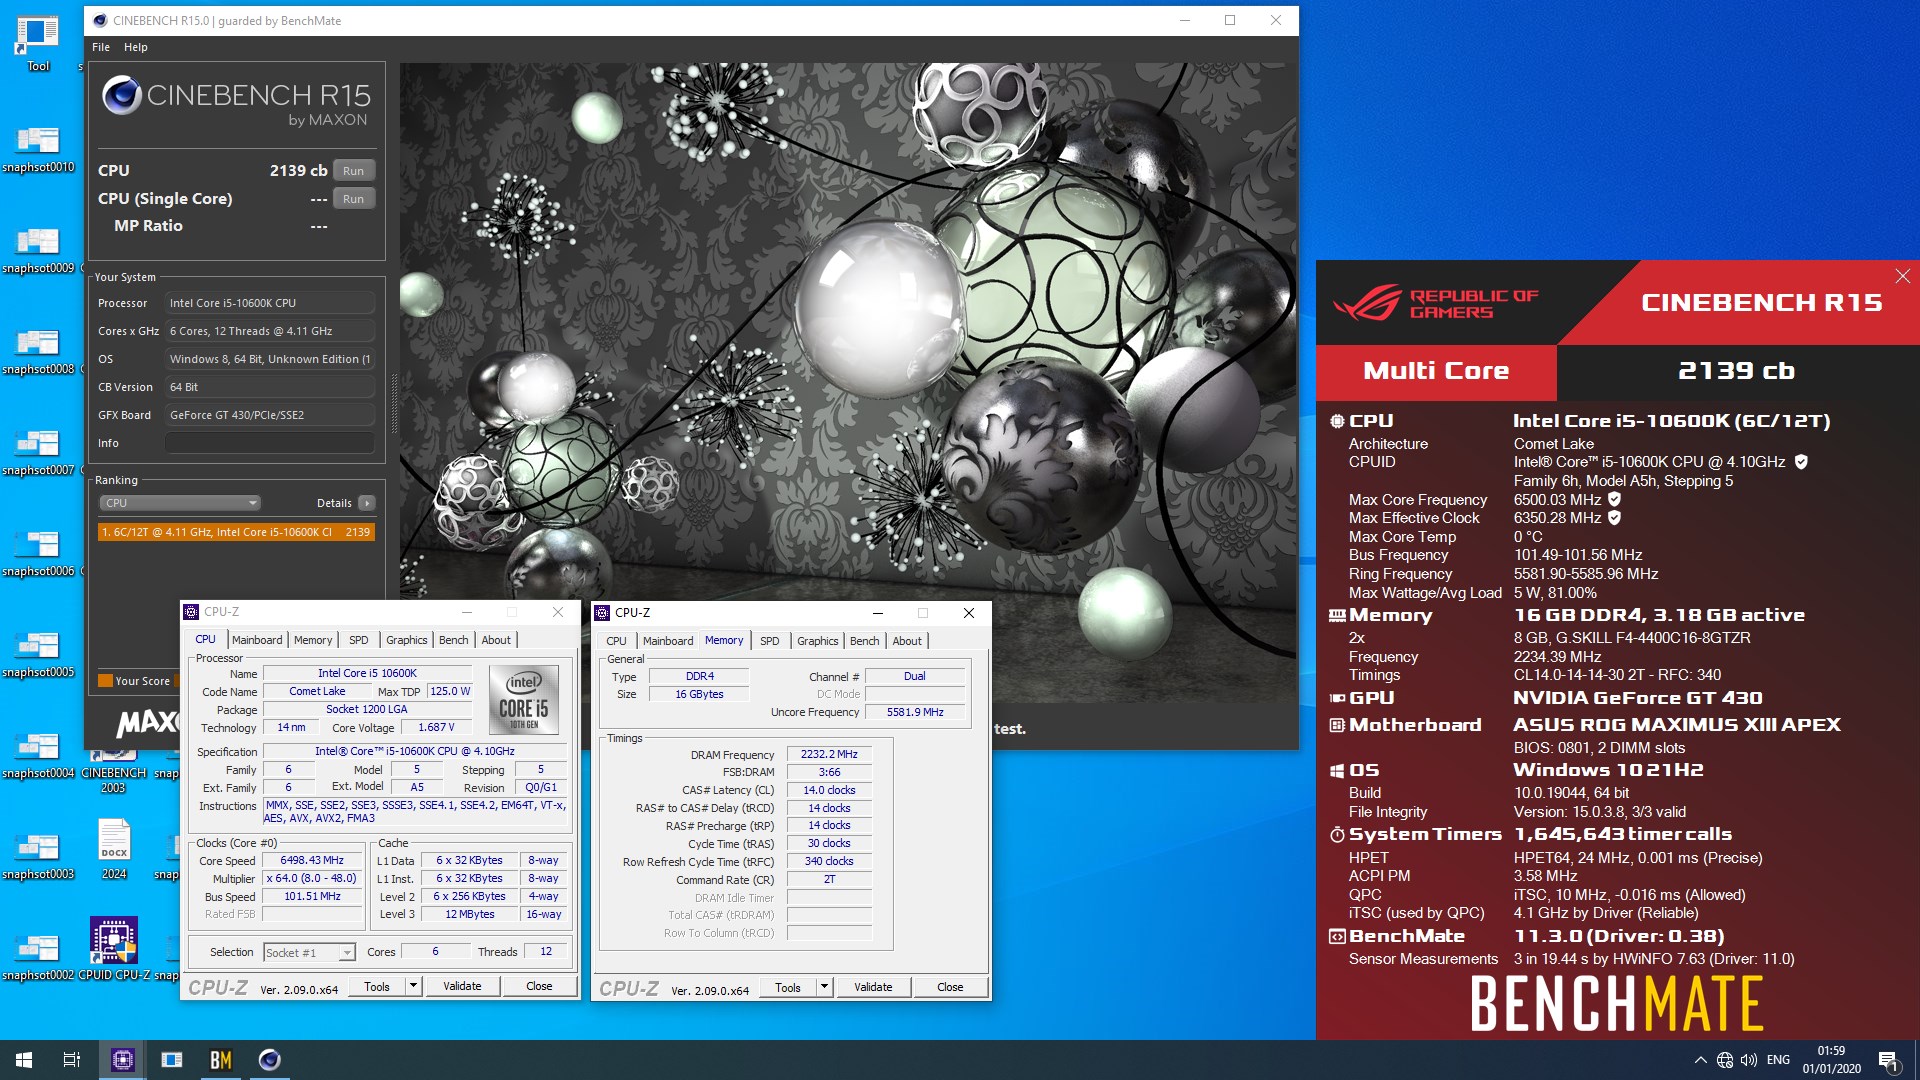Switch to Bench tab in right CPU-Z
The width and height of the screenshot is (1920, 1080).
click(865, 641)
